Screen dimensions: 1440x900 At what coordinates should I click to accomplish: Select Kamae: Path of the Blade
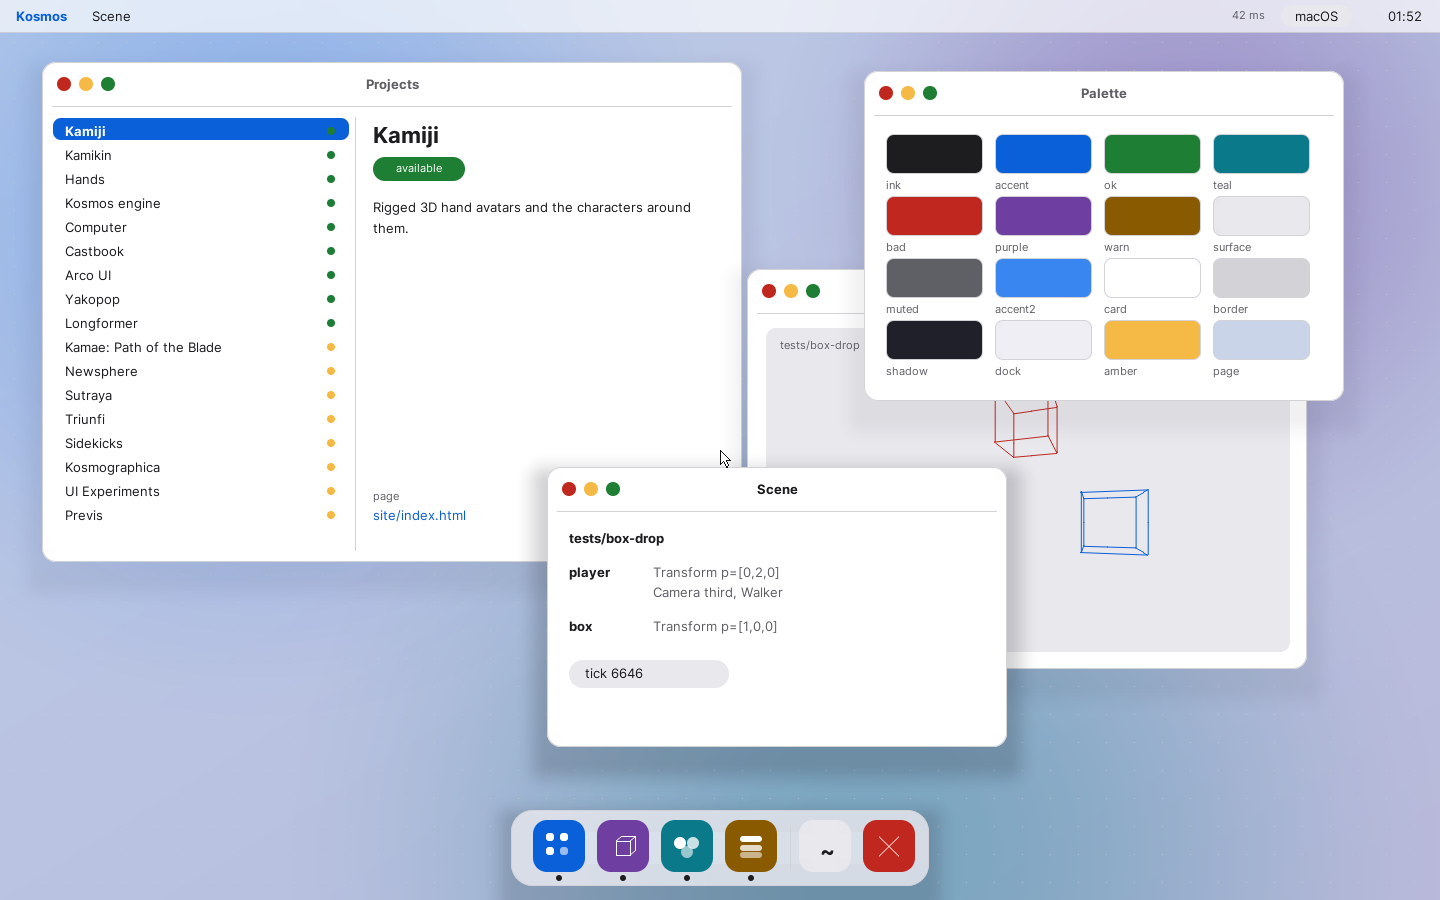pos(201,347)
